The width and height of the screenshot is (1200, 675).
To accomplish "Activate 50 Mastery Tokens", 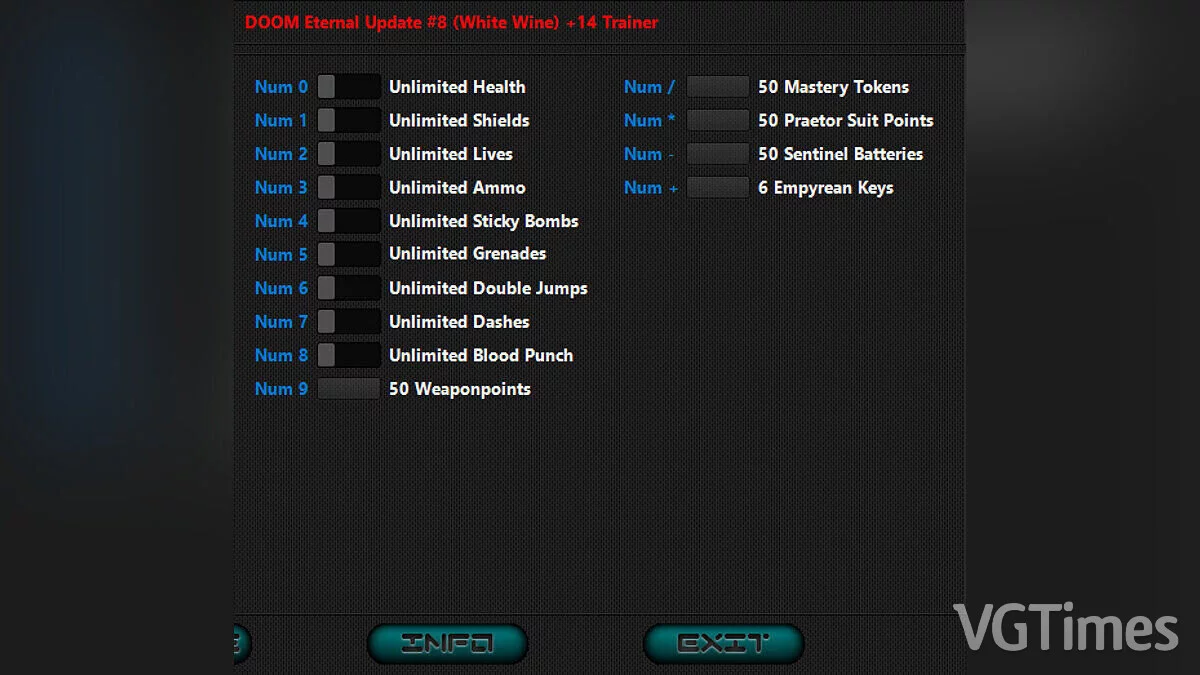I will click(x=717, y=87).
